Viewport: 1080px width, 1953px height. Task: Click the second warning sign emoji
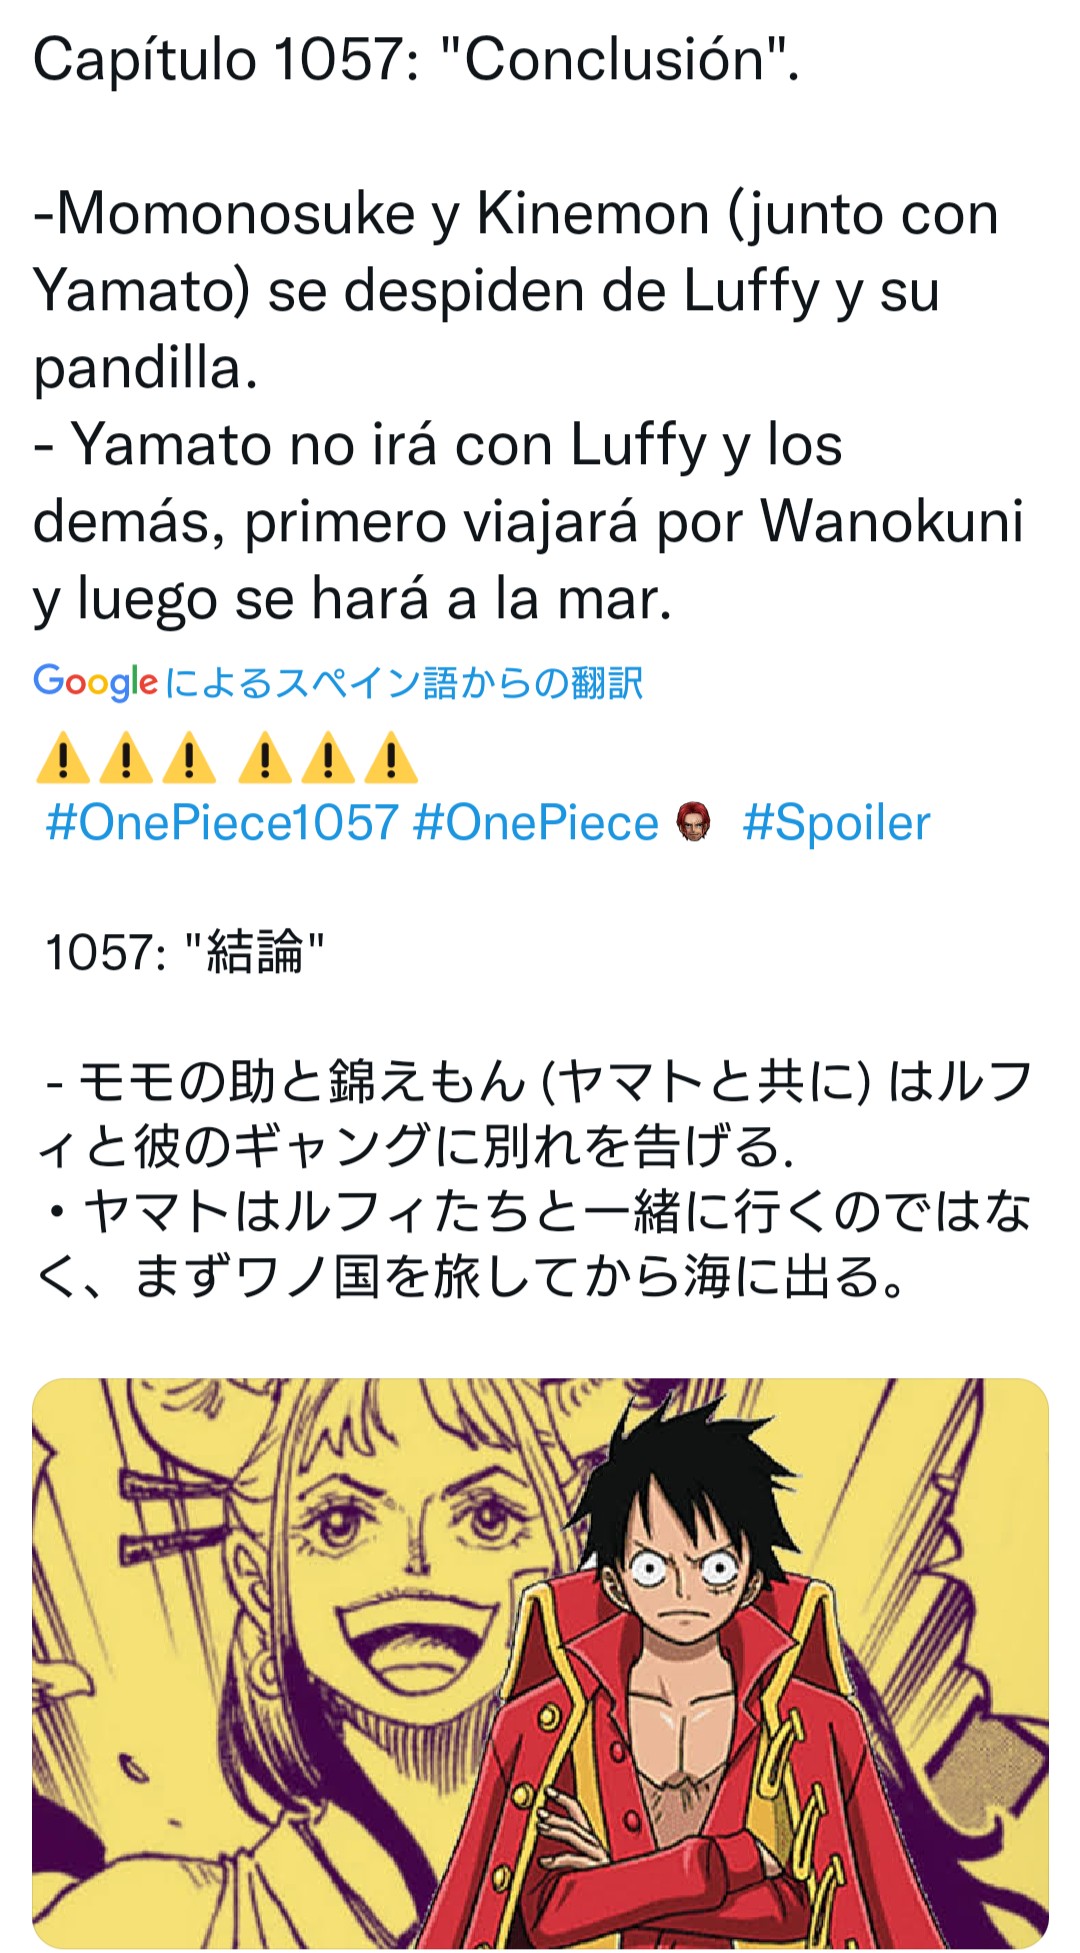click(x=126, y=757)
